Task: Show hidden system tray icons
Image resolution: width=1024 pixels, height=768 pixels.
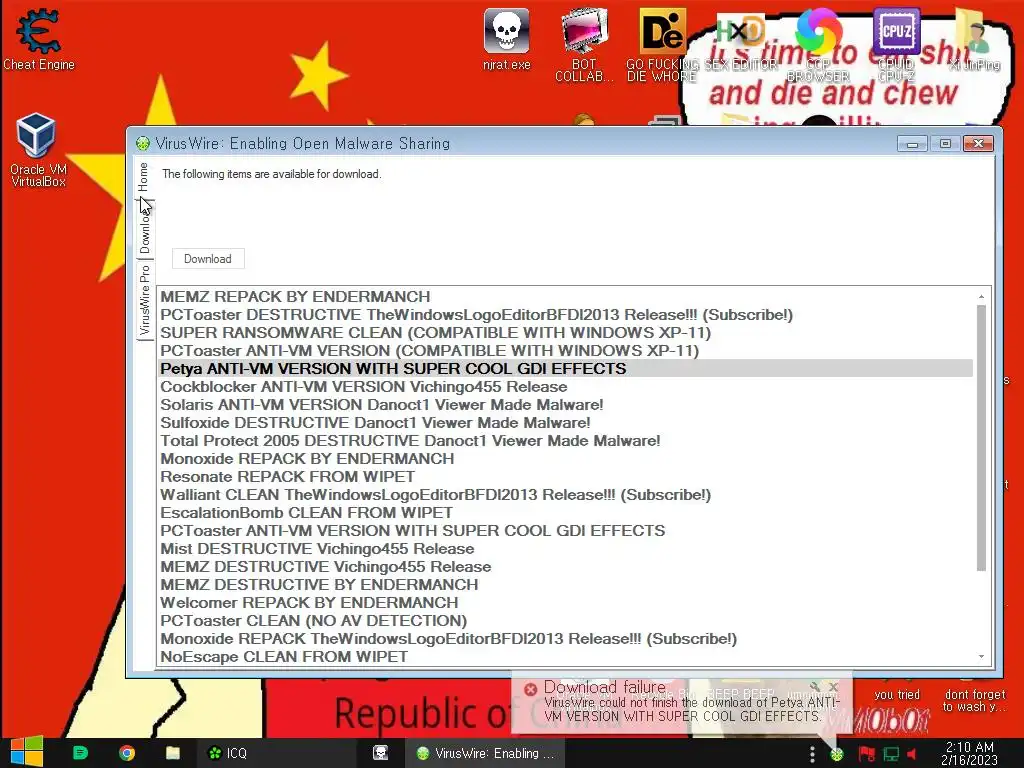Action: [x=812, y=754]
